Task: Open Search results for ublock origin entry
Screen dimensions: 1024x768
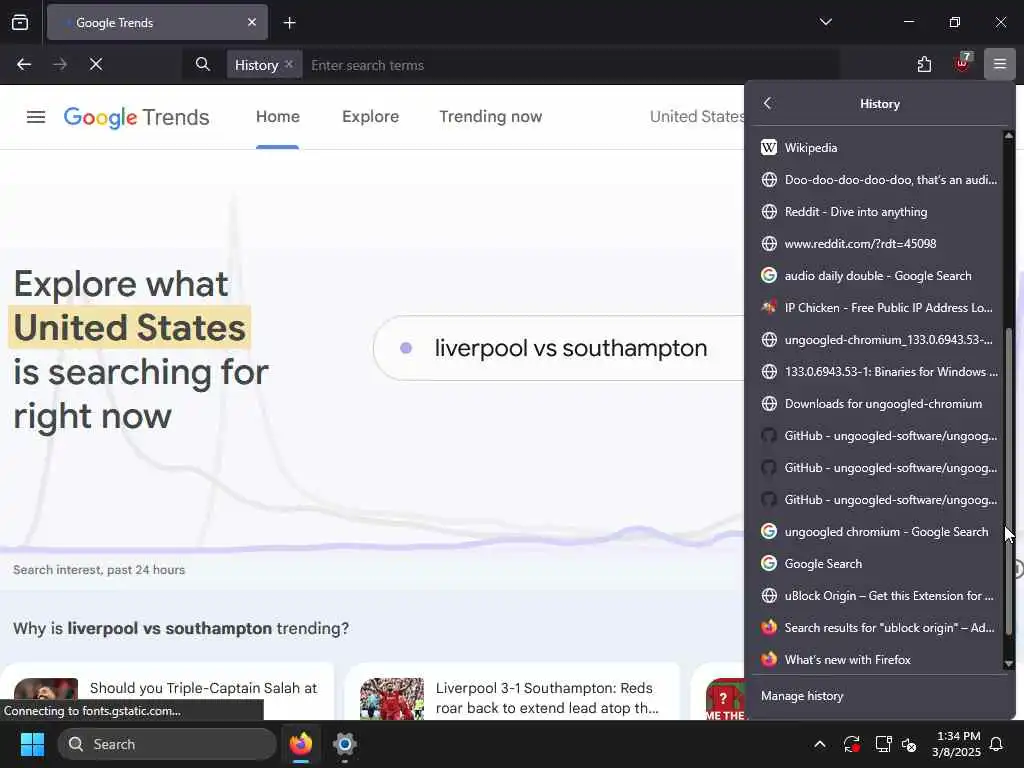Action: point(879,628)
